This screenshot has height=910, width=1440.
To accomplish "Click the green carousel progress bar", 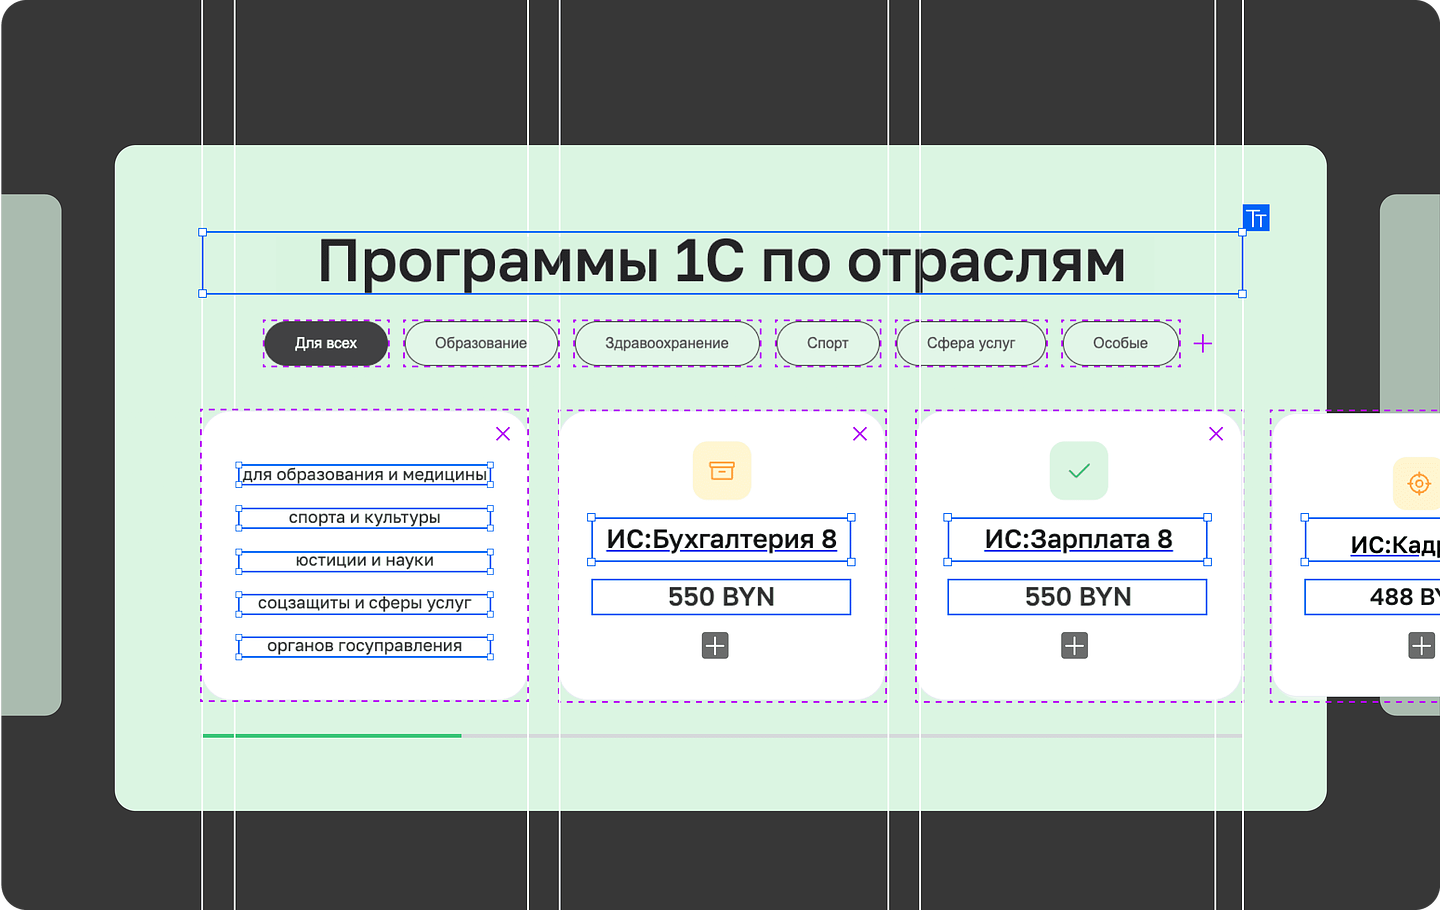I will click(x=332, y=736).
